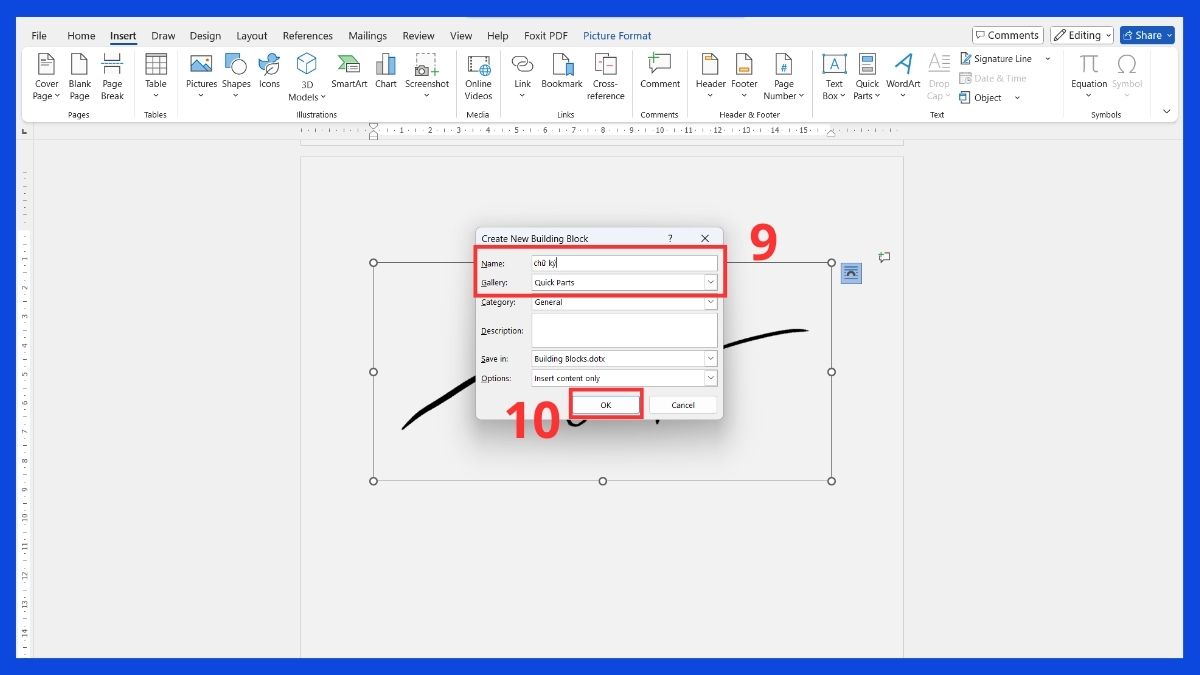Image resolution: width=1200 pixels, height=675 pixels.
Task: Insert a Cross-reference
Action: (606, 77)
